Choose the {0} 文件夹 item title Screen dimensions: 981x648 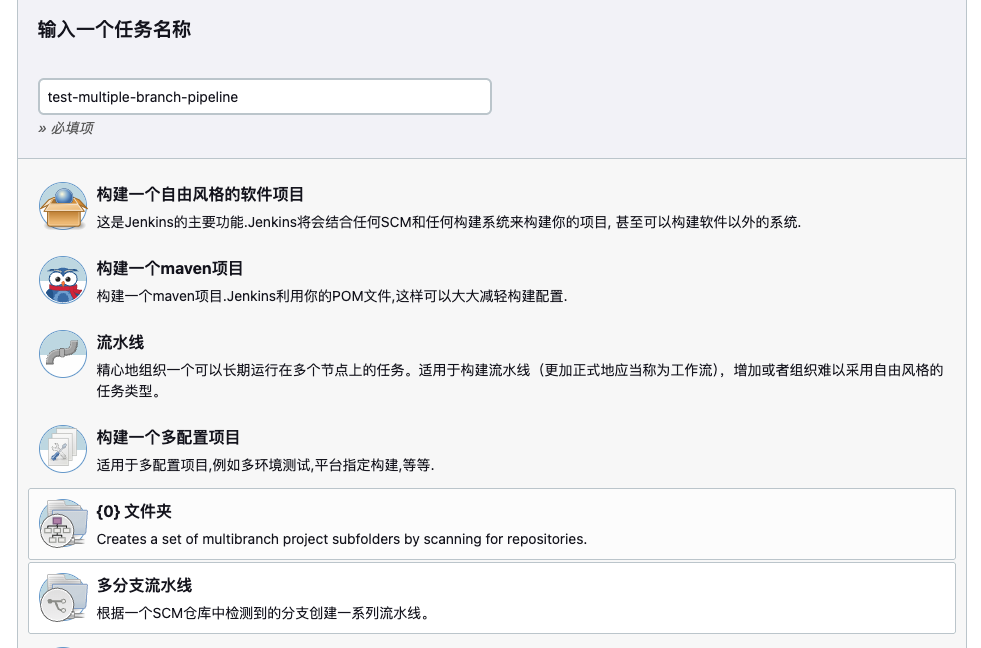134,511
